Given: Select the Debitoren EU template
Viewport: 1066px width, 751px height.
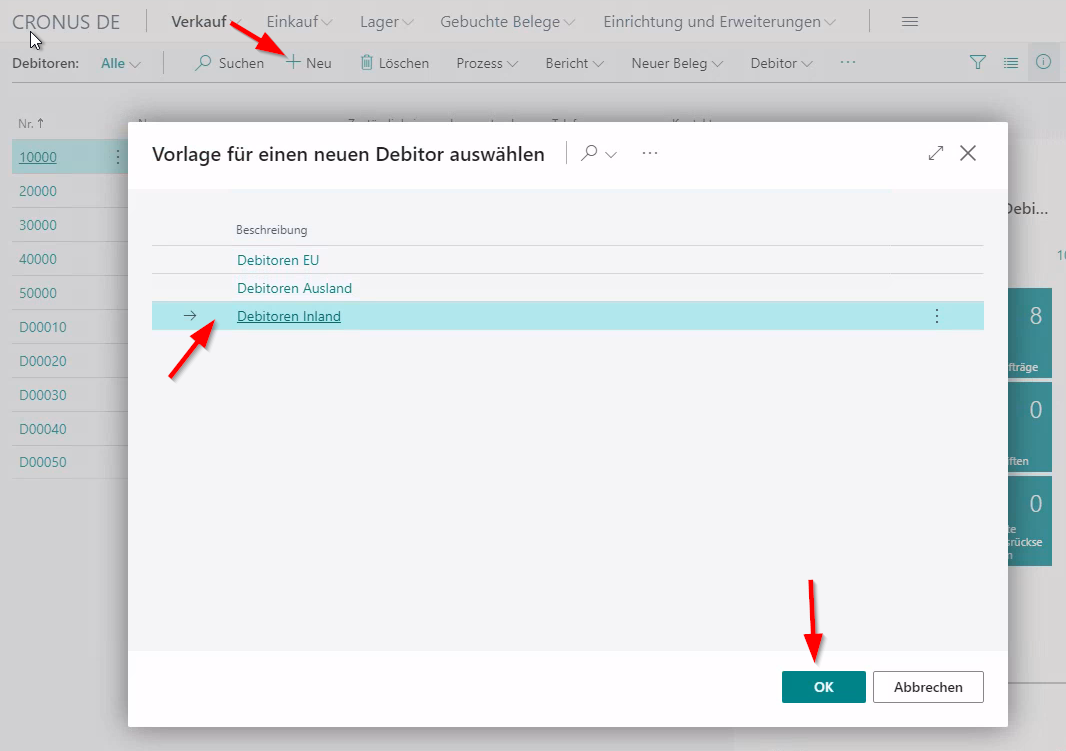Looking at the screenshot, I should 278,260.
